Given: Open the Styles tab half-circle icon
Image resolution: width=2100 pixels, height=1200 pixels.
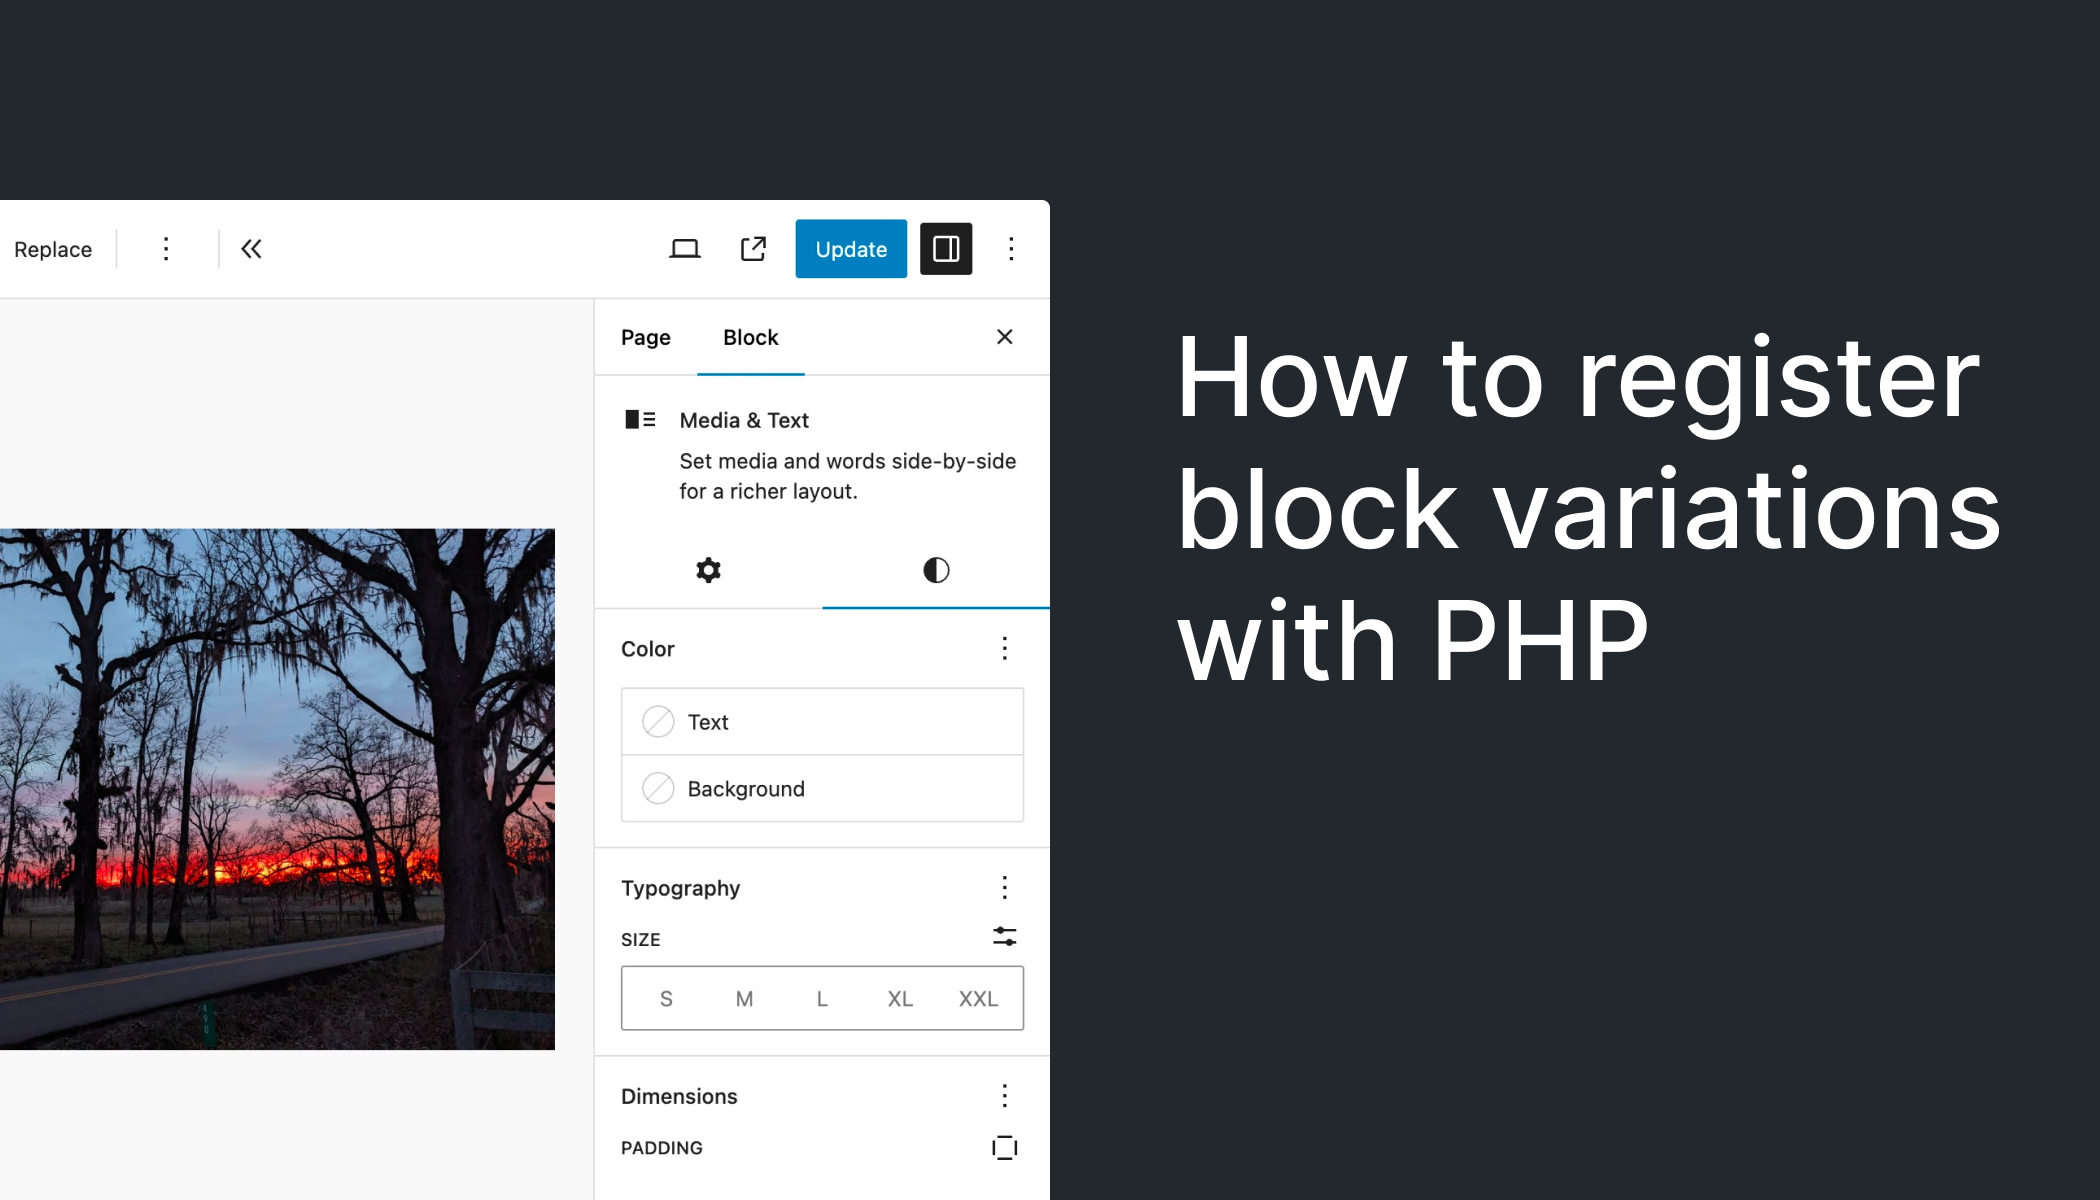Looking at the screenshot, I should [935, 570].
